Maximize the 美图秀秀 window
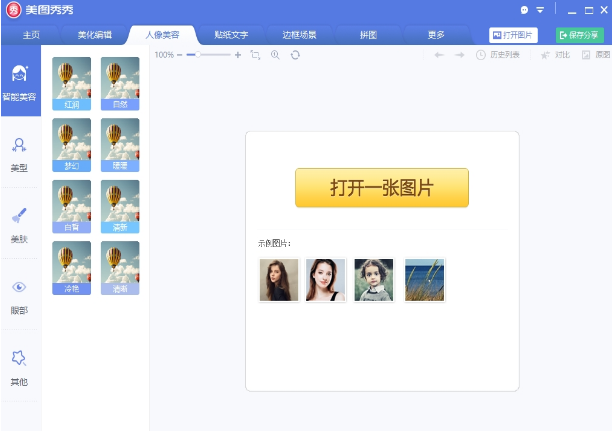The image size is (613, 431). 589,11
